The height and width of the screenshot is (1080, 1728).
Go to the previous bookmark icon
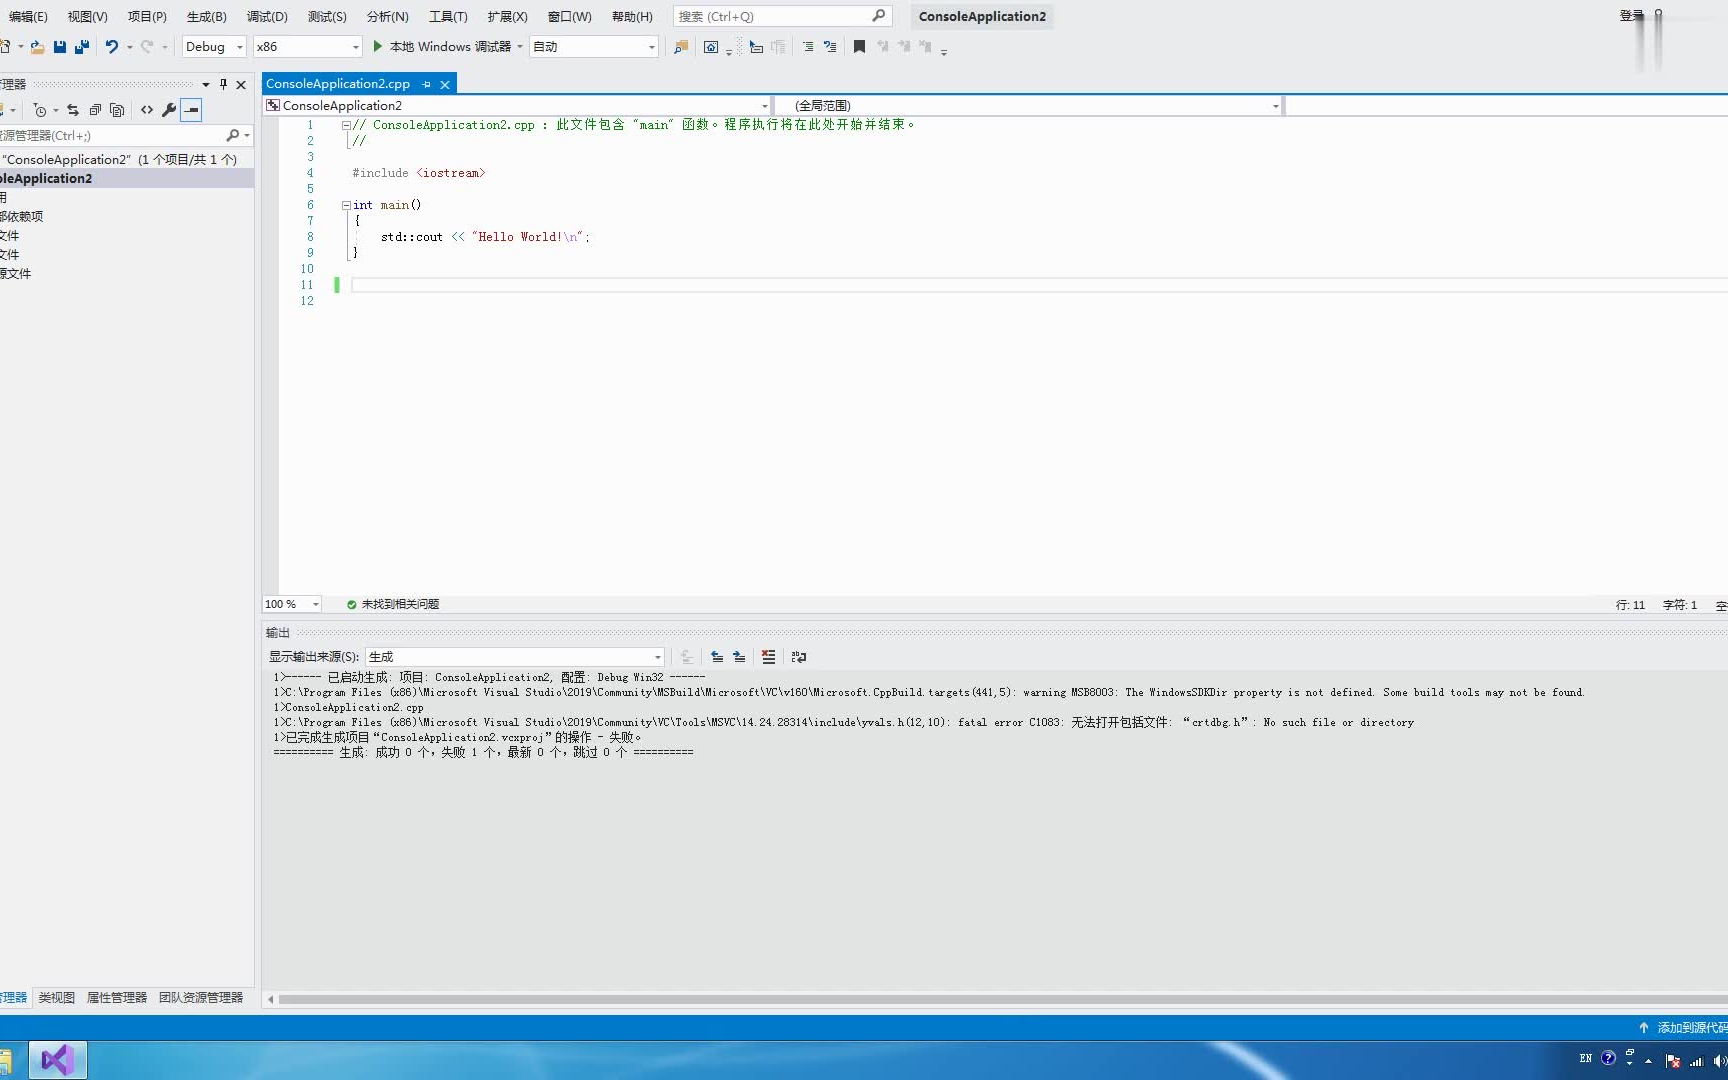point(882,47)
